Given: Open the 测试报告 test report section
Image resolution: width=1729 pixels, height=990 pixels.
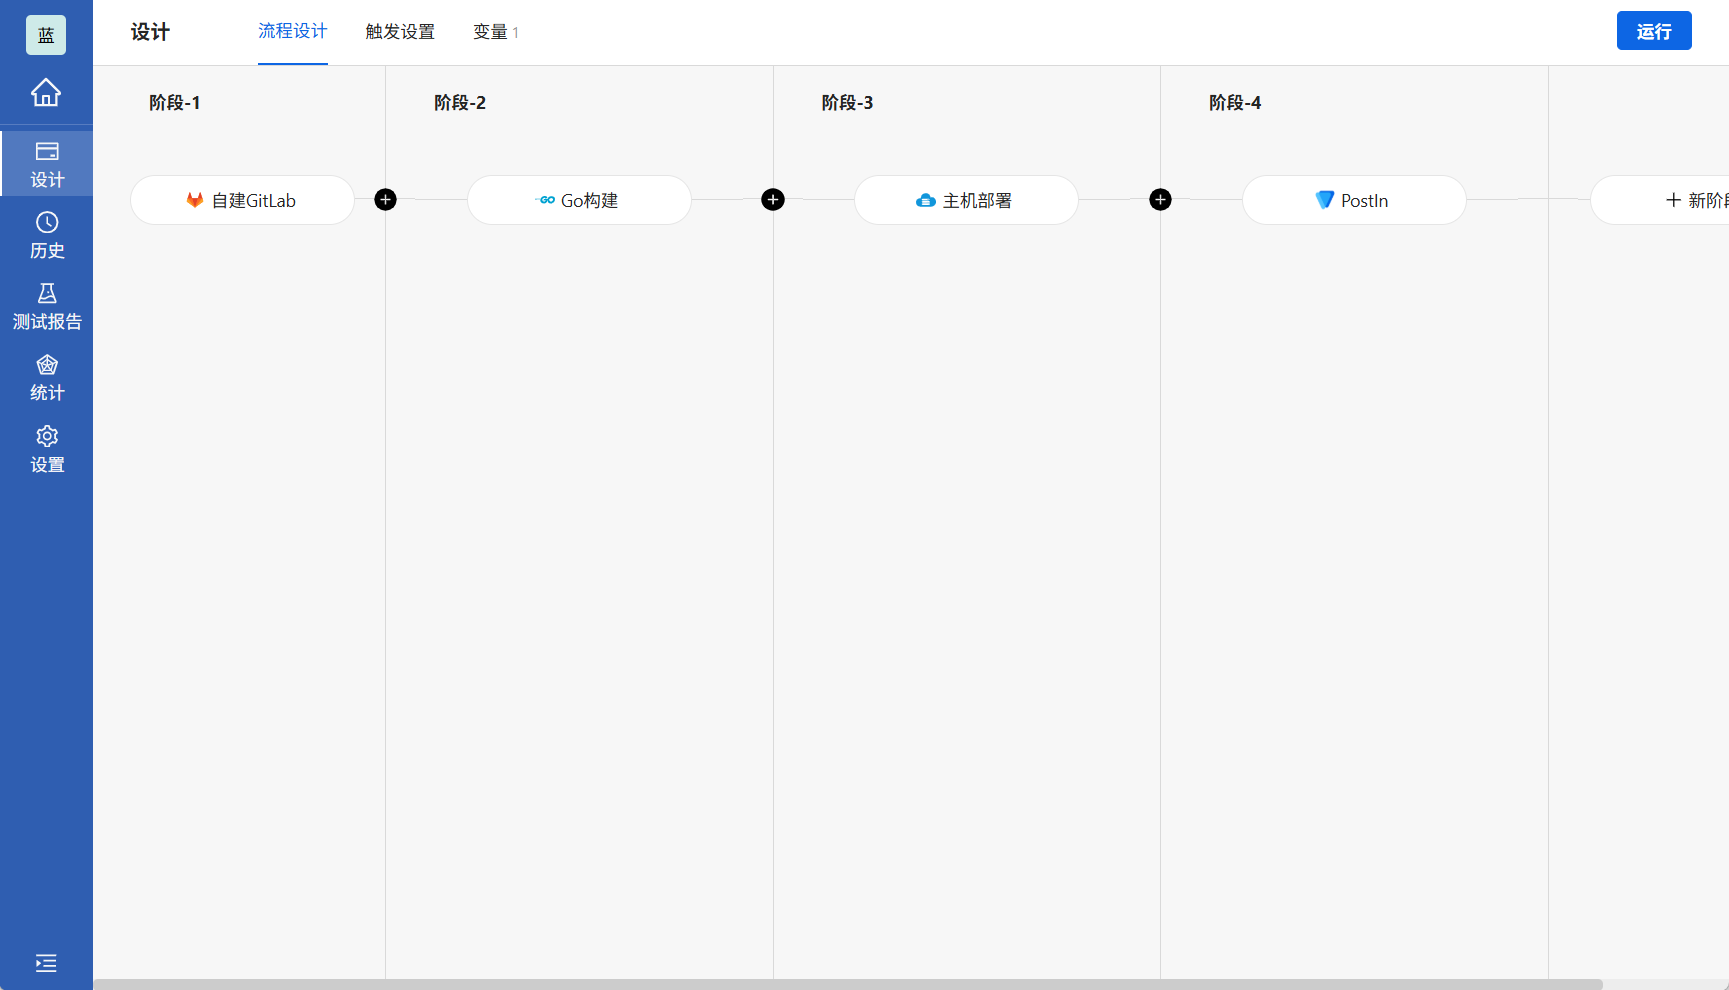Looking at the screenshot, I should click(47, 307).
